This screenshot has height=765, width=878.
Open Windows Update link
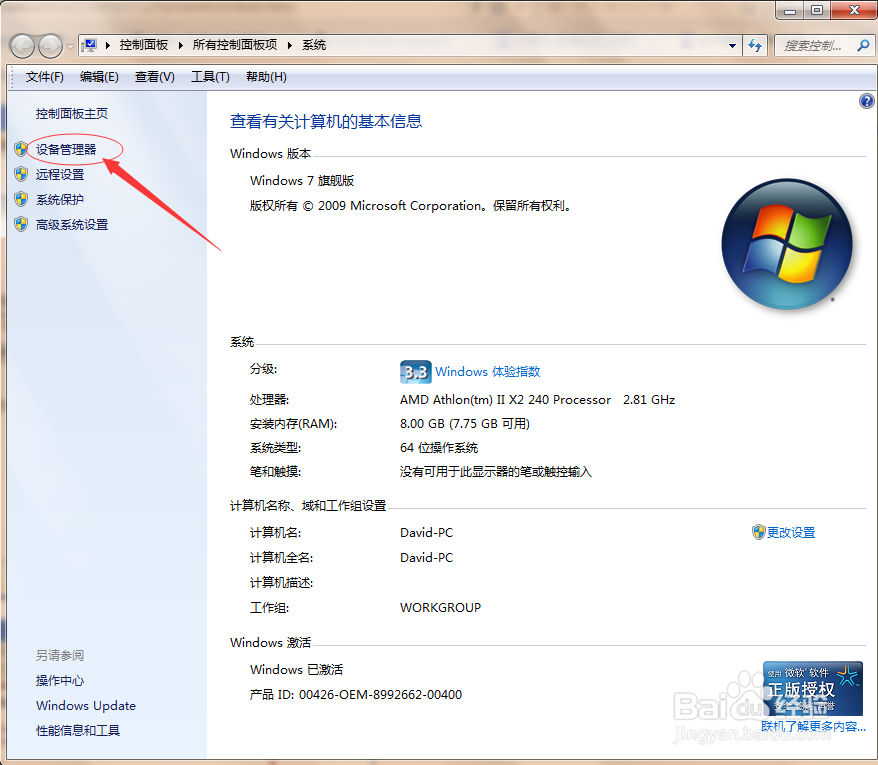(x=86, y=706)
